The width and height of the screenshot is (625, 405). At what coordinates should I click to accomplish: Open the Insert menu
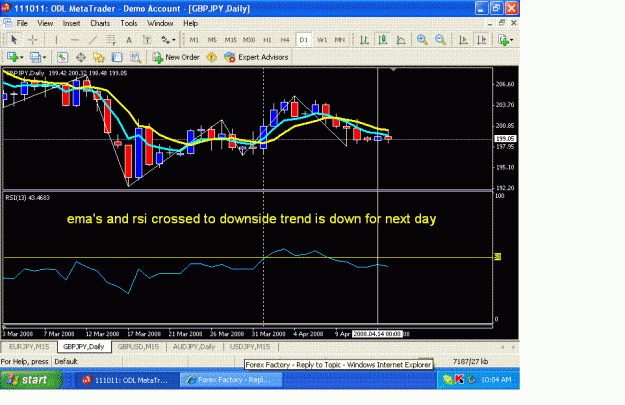(71, 23)
